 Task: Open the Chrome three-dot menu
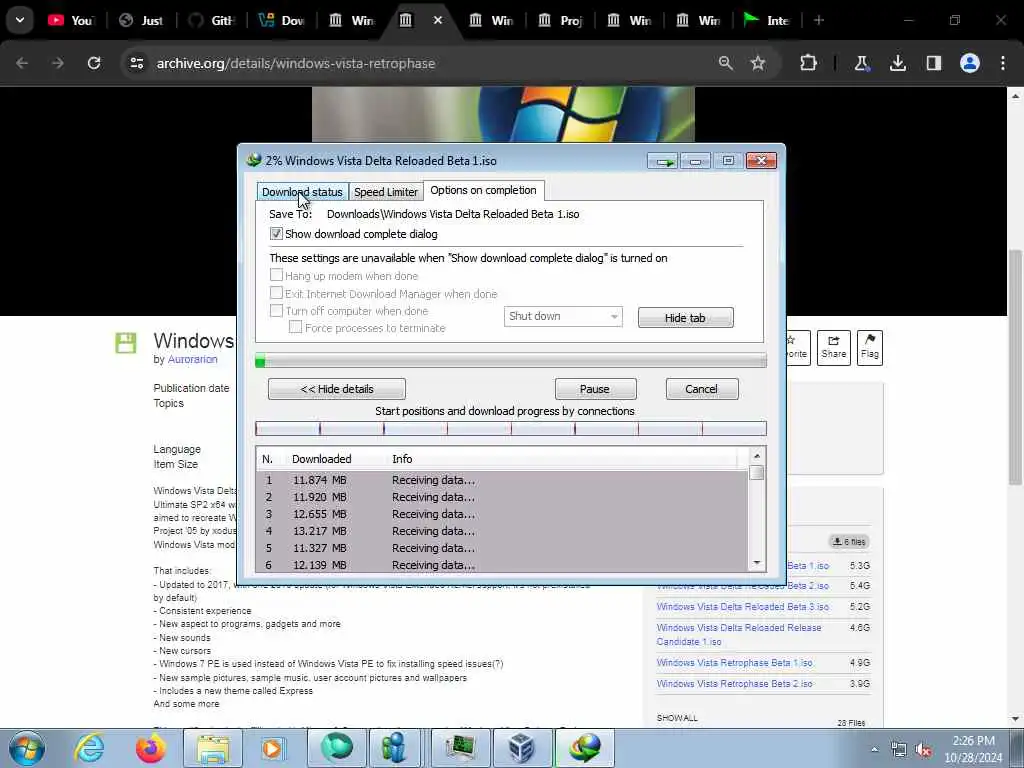click(x=1003, y=63)
